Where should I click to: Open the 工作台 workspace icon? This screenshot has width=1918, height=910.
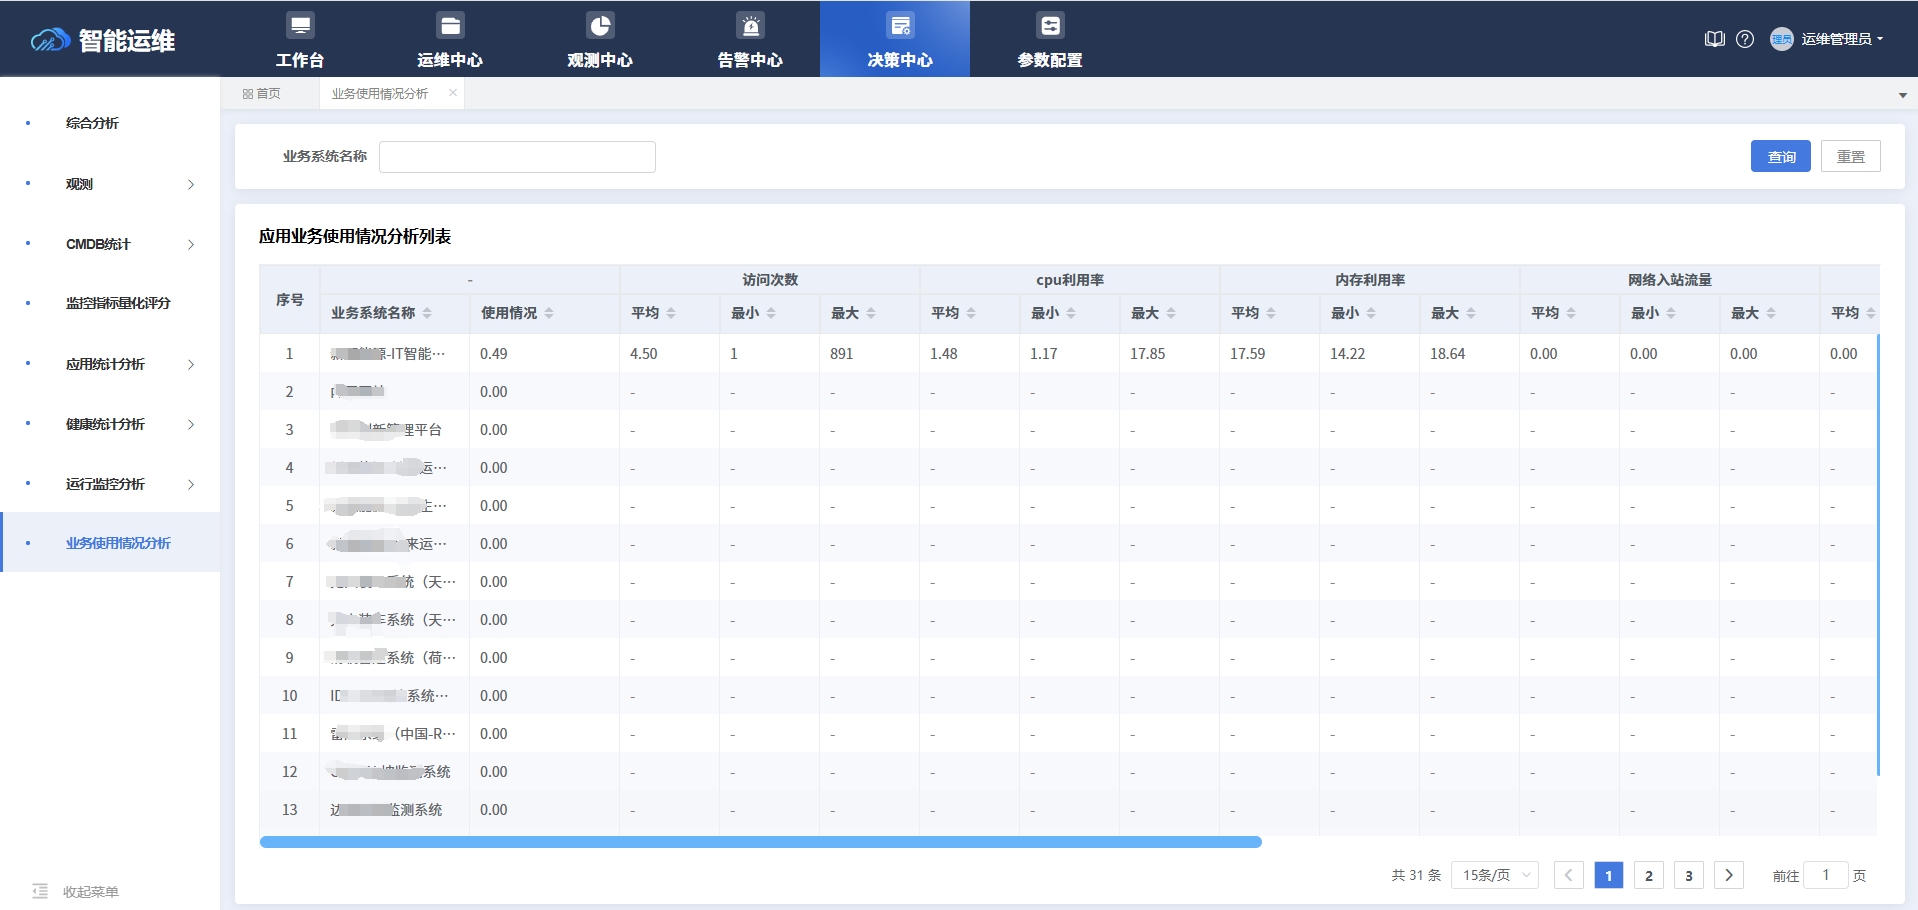point(299,38)
